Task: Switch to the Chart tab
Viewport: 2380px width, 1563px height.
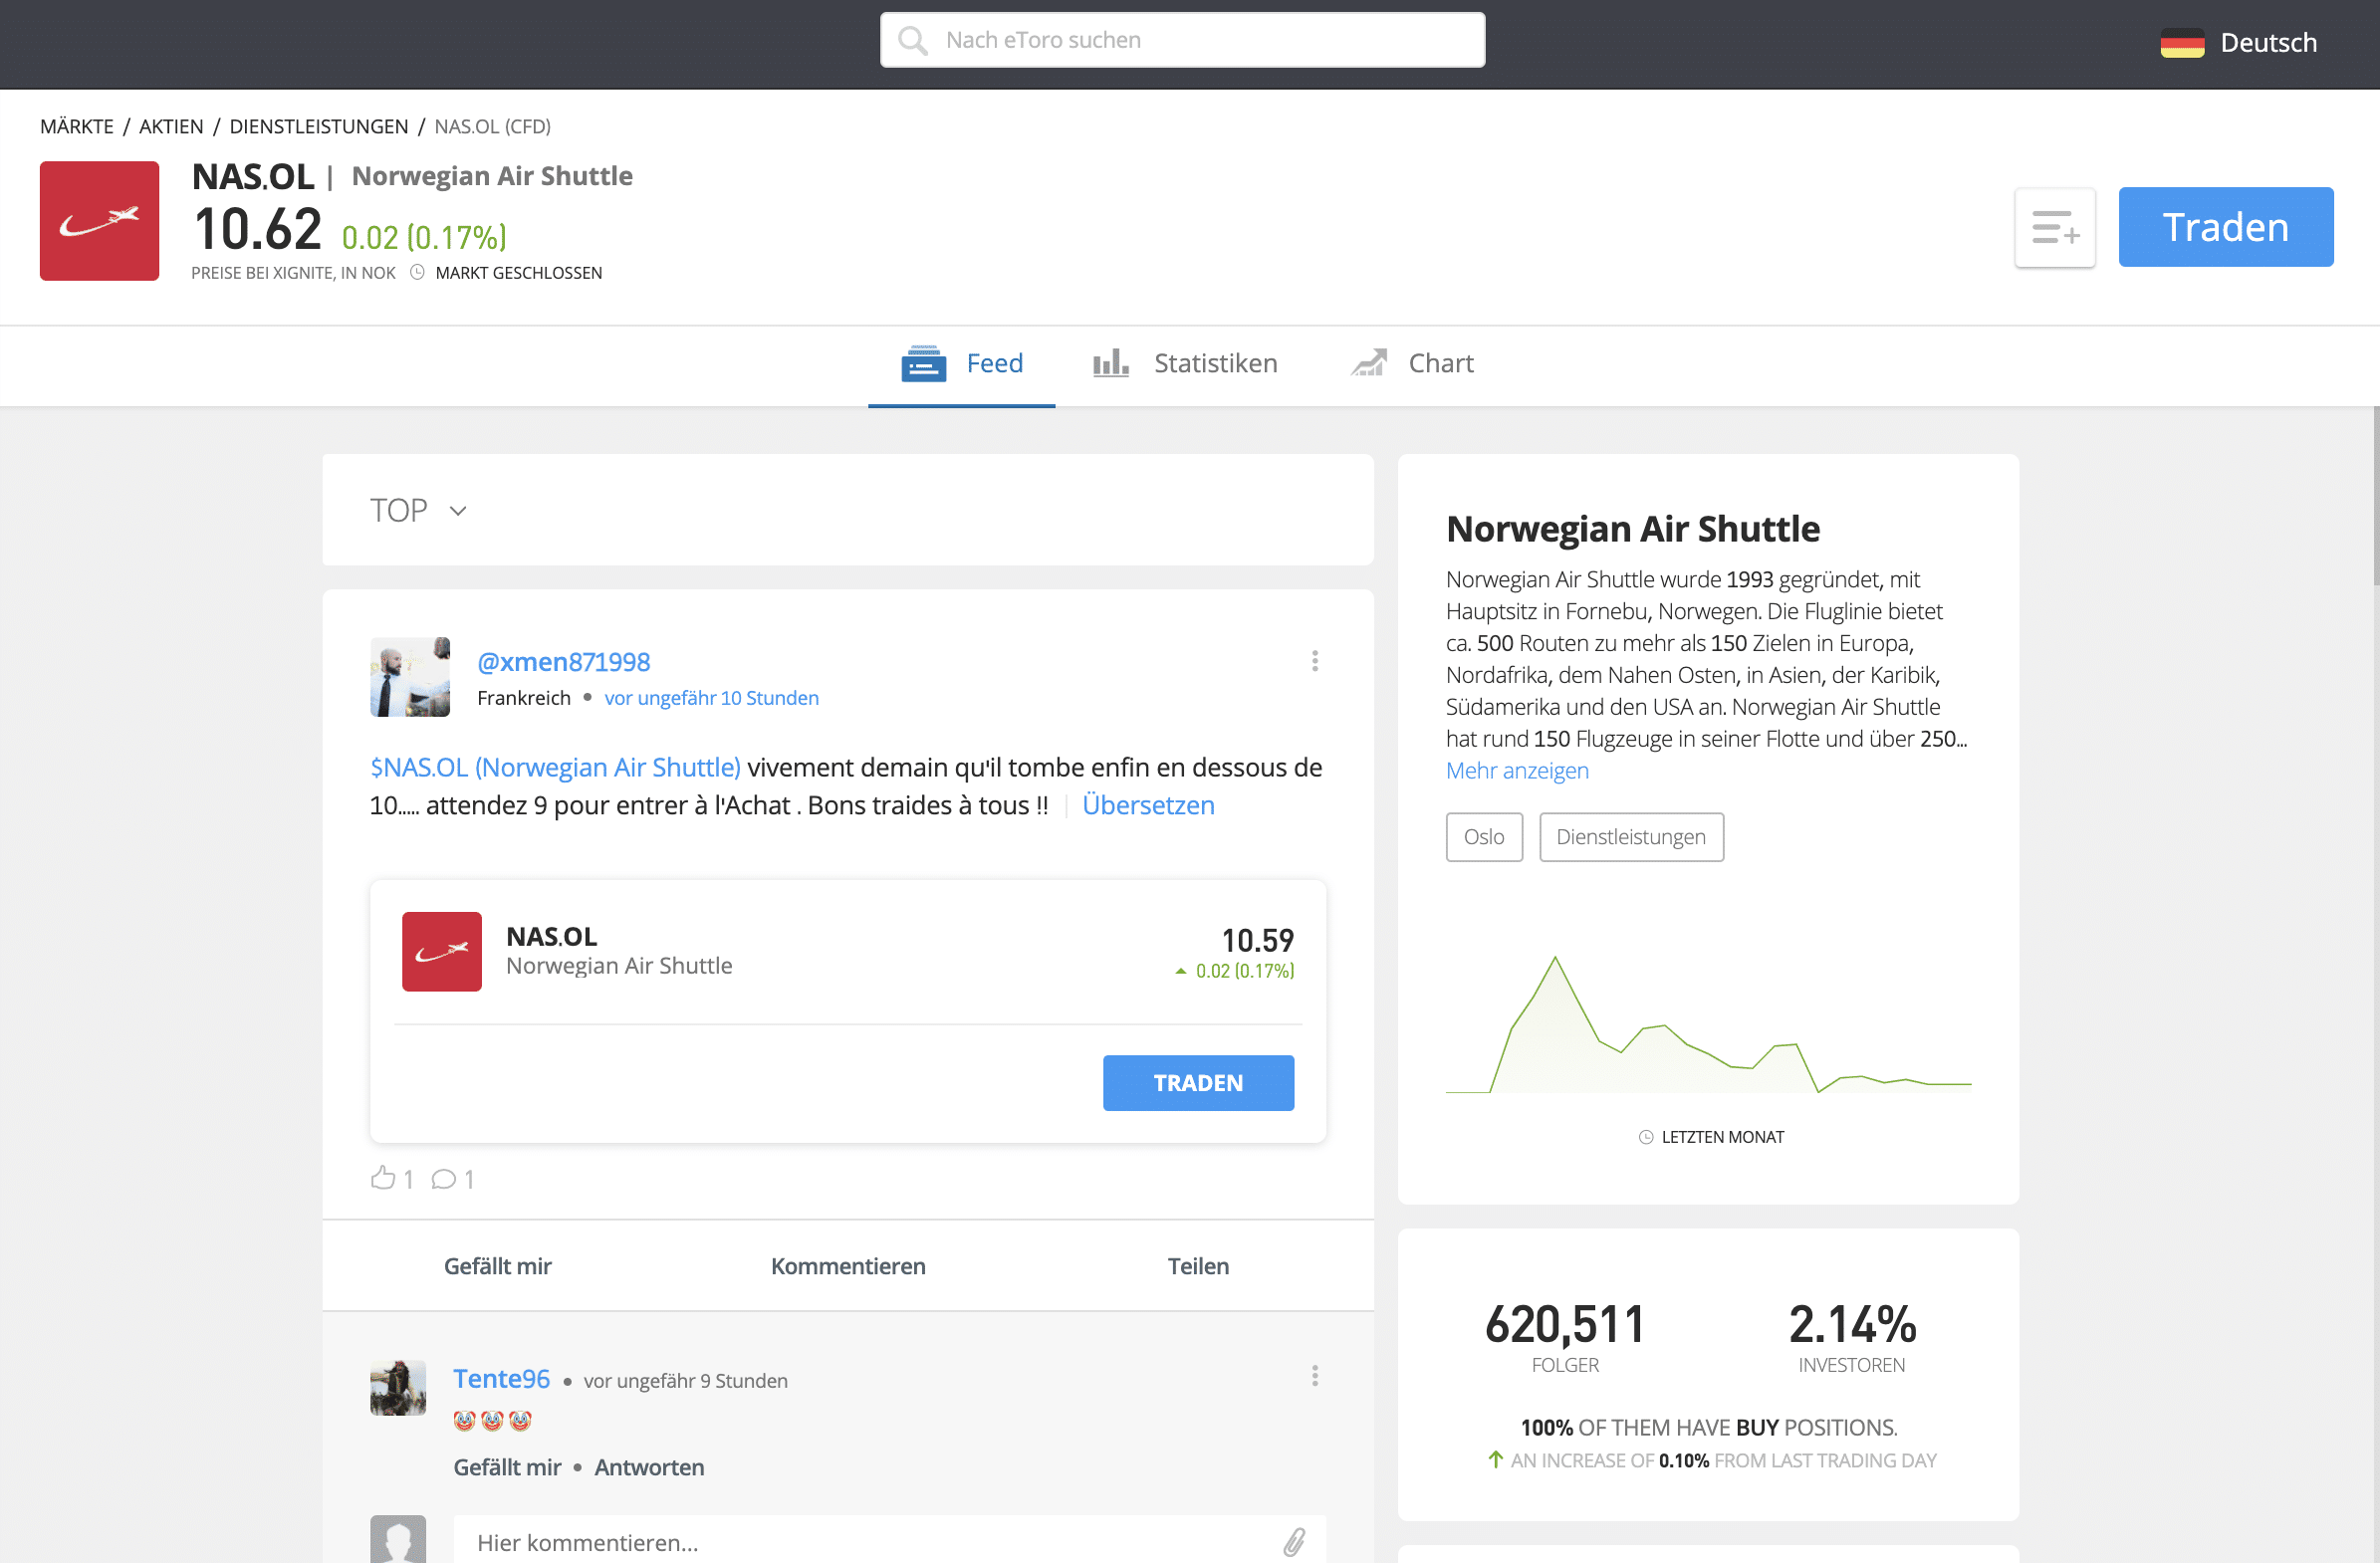Action: (1412, 364)
